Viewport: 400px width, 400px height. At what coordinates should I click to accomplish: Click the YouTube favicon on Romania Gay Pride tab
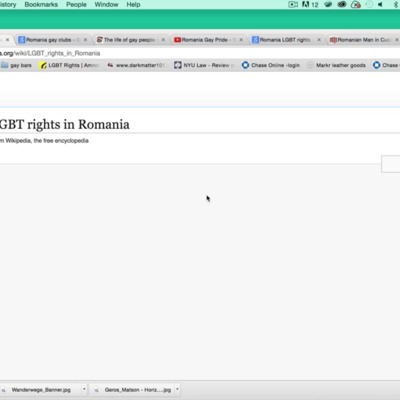(x=177, y=40)
